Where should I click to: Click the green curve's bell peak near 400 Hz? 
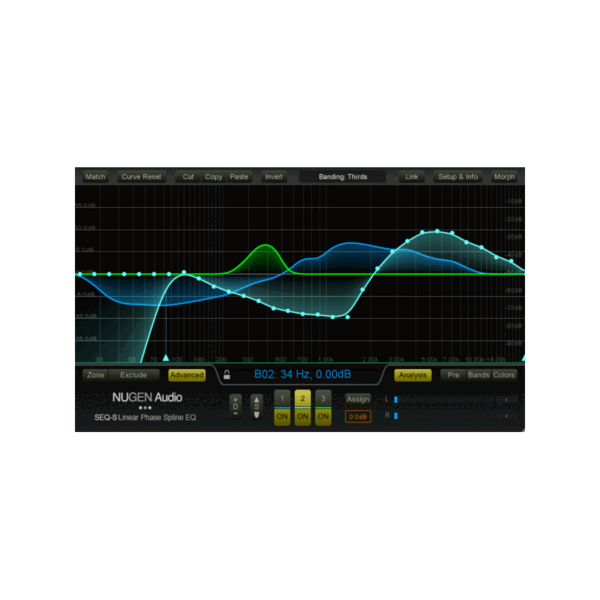point(266,245)
